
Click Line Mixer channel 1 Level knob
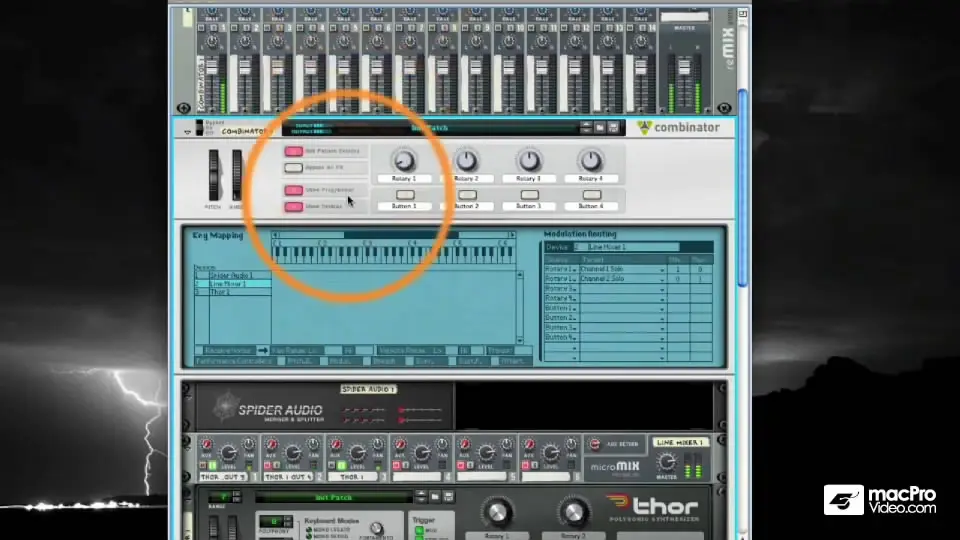228,453
